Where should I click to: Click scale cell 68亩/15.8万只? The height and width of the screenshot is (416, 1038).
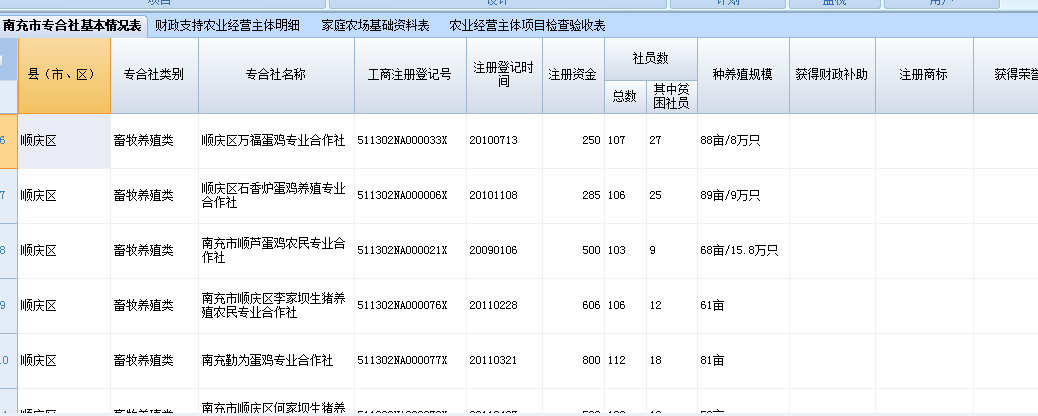click(x=743, y=250)
